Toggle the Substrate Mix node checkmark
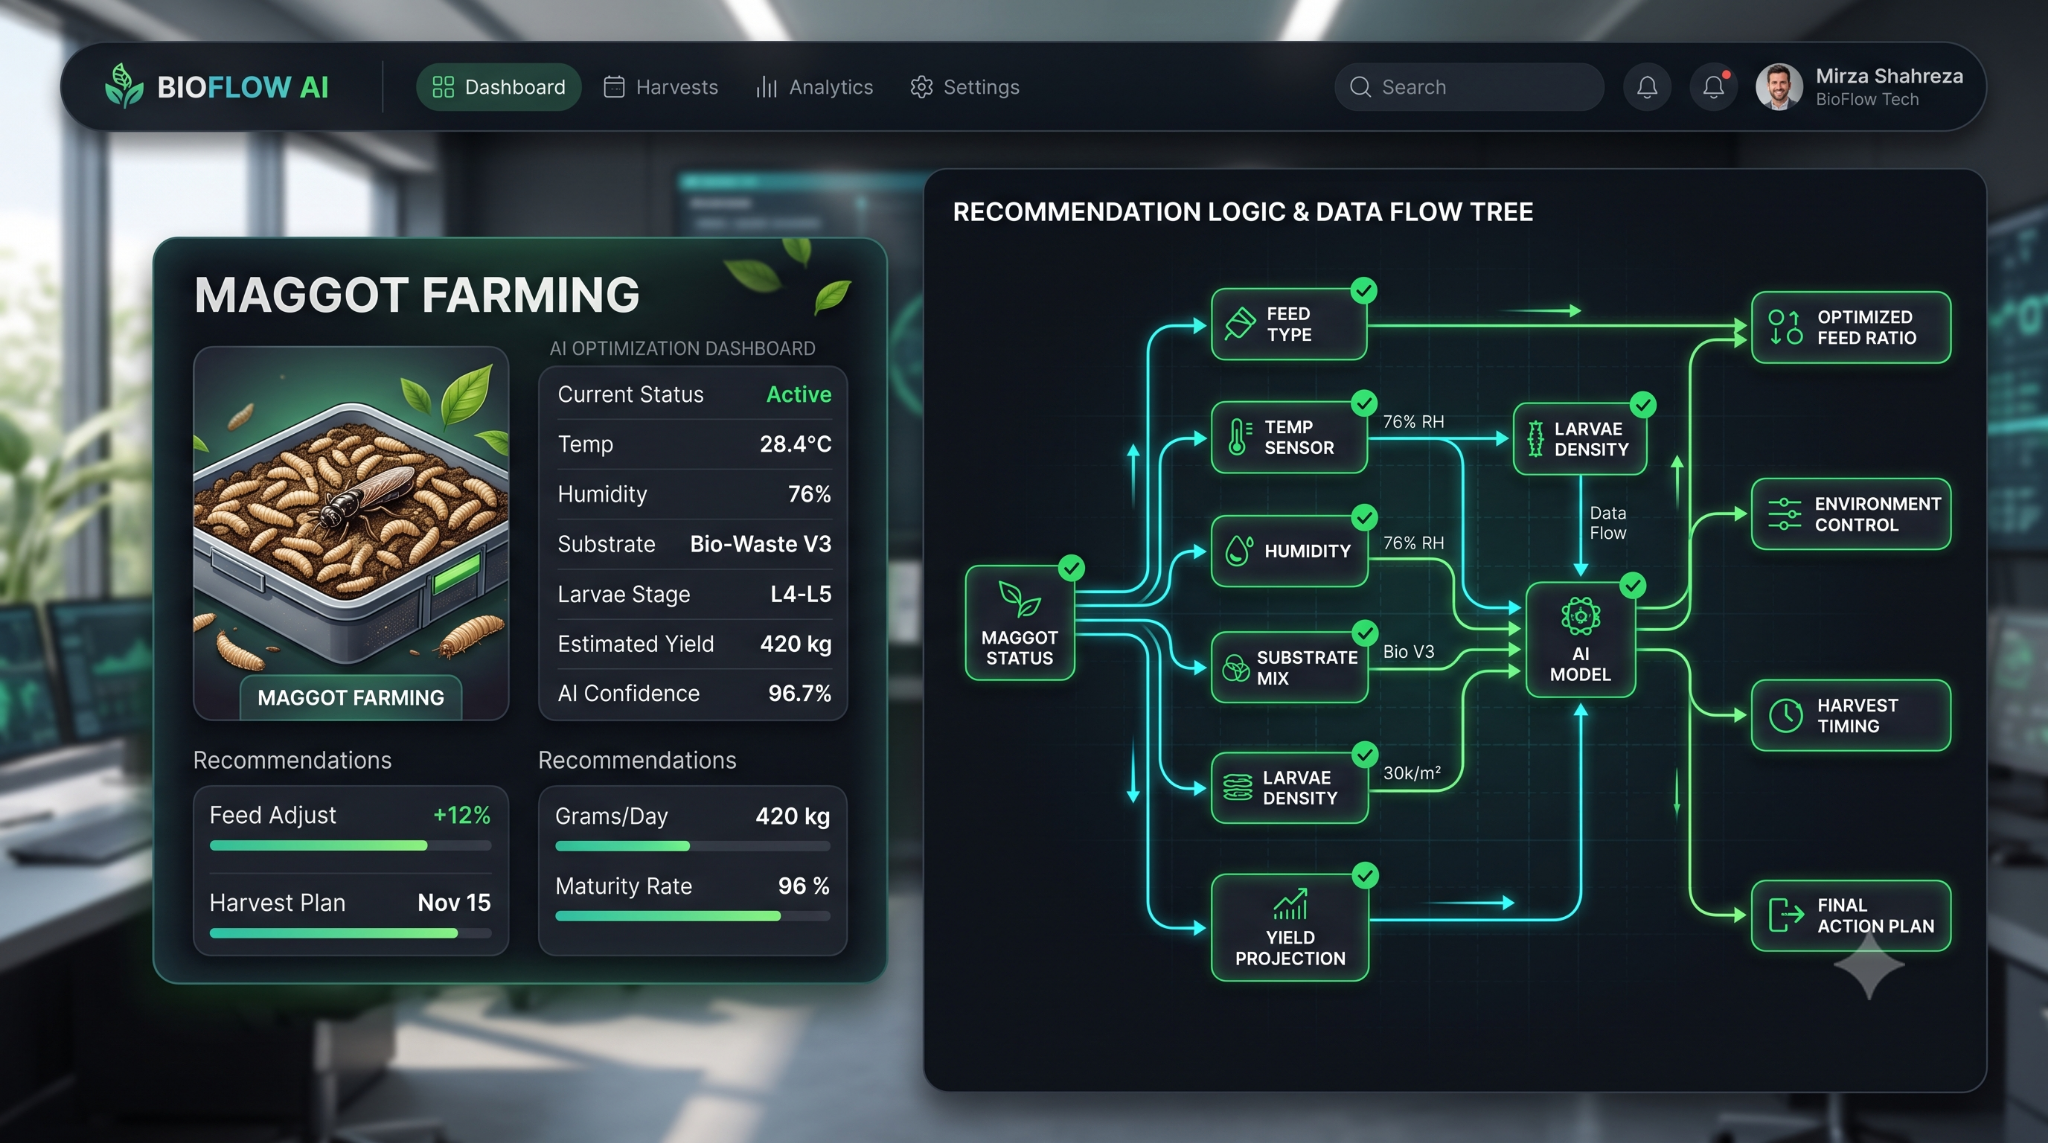 pos(1365,632)
